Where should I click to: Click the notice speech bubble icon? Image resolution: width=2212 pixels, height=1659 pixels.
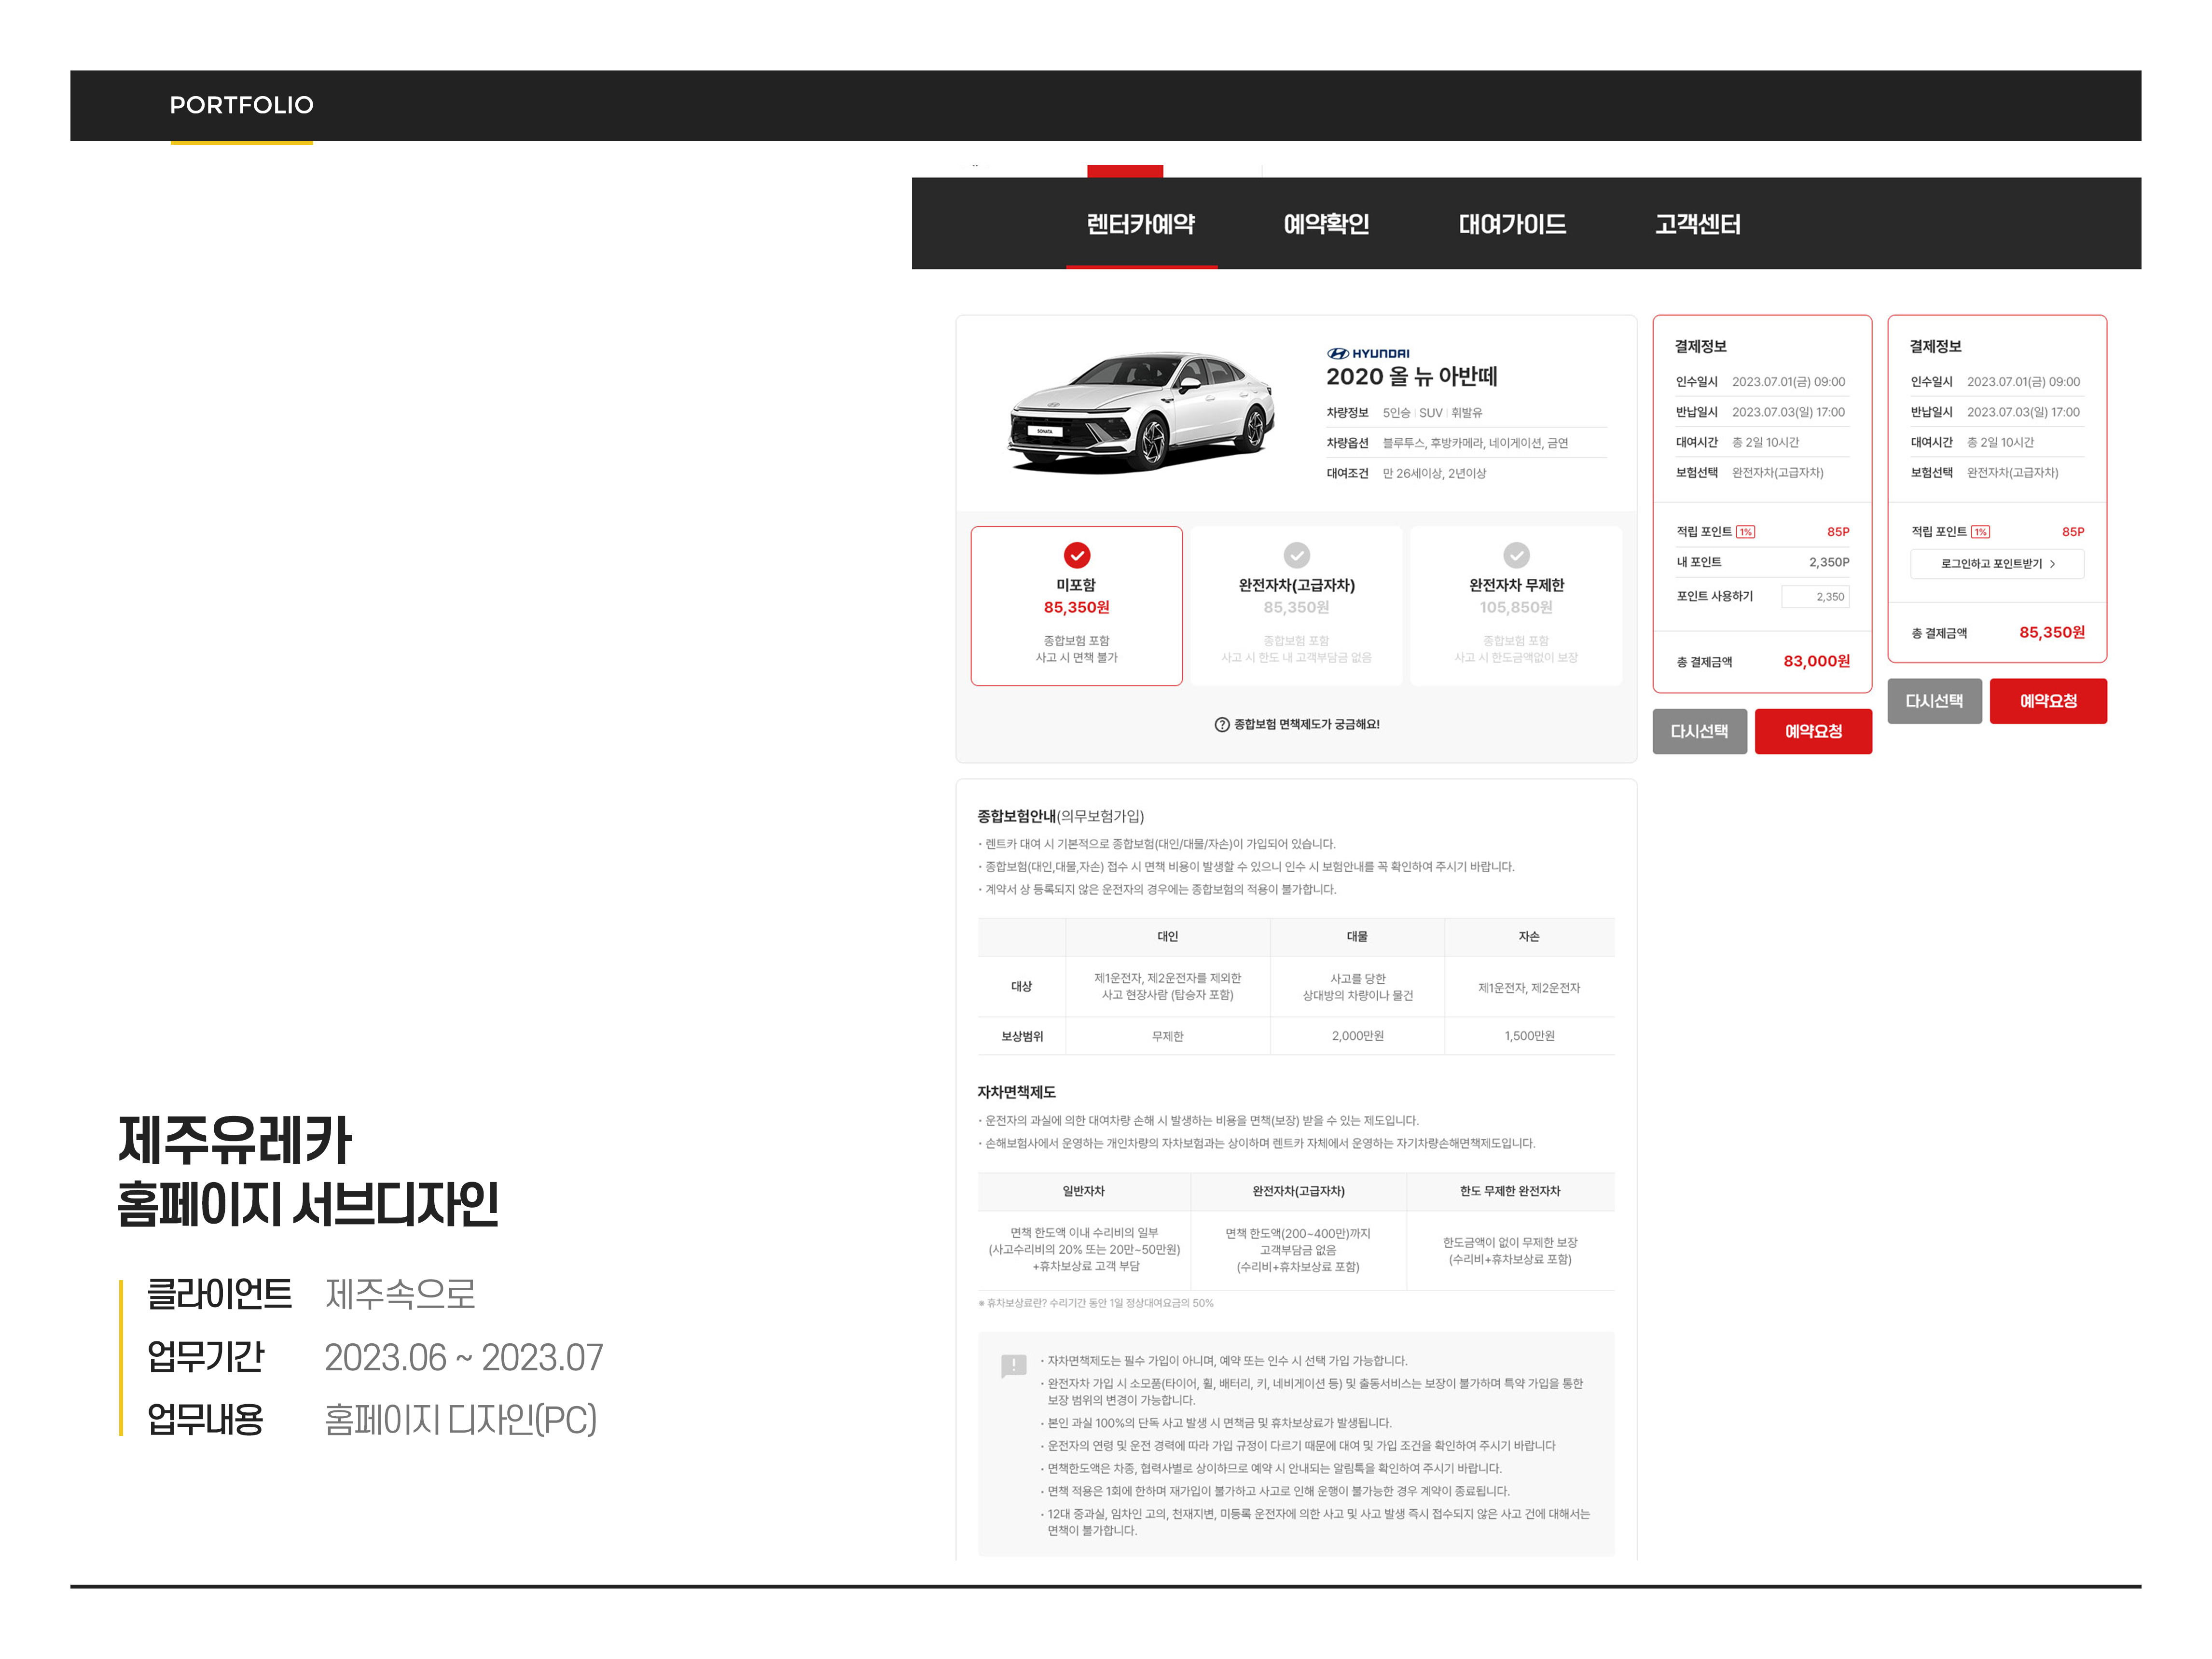tap(1013, 1366)
